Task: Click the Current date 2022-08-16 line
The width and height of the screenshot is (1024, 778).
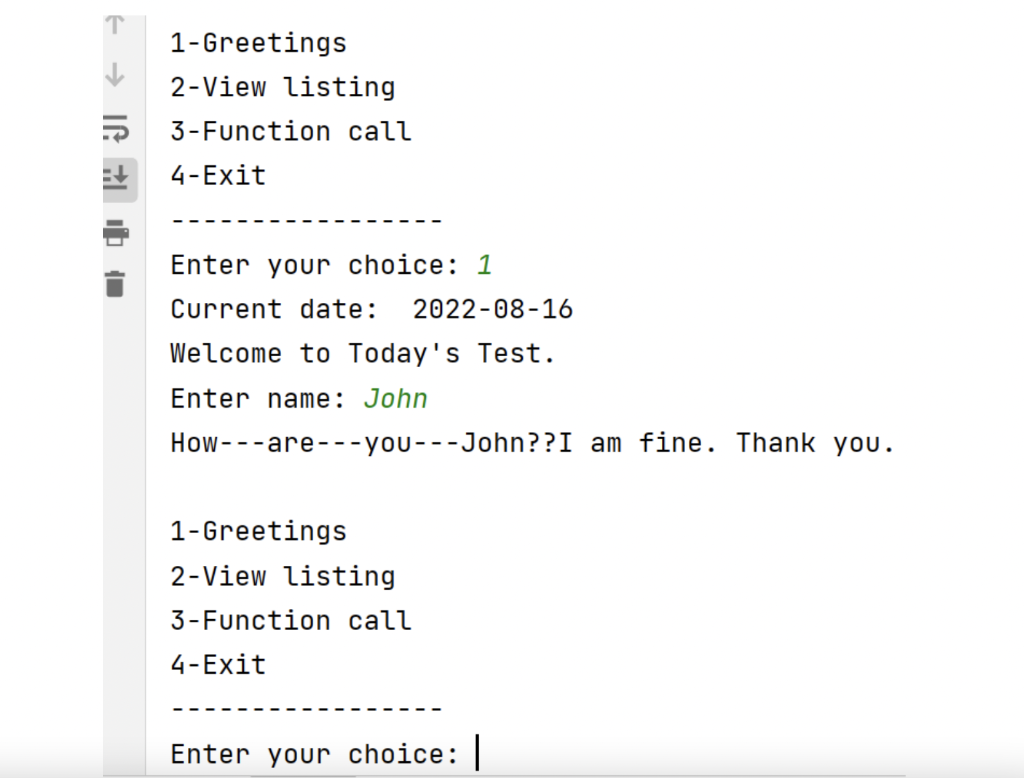Action: click(371, 309)
